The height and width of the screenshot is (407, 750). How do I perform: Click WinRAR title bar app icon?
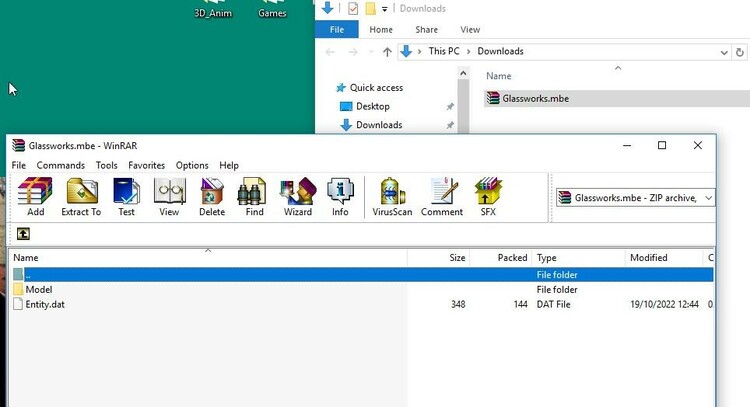pyautogui.click(x=18, y=145)
